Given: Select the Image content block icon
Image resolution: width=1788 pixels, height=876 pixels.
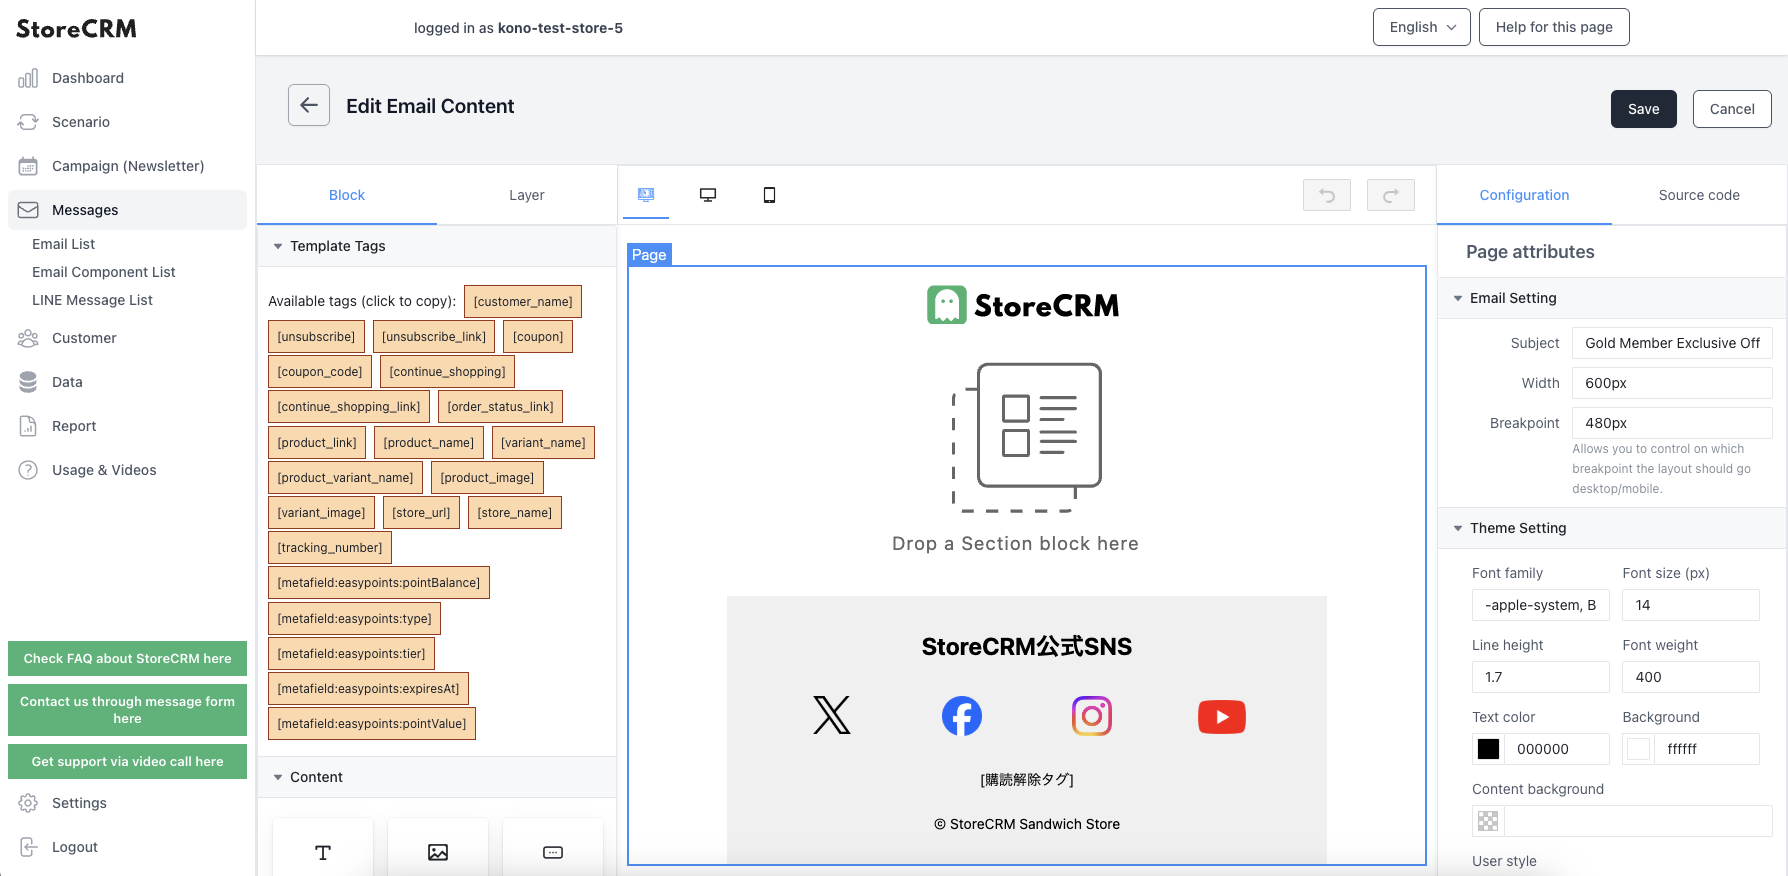Looking at the screenshot, I should coord(438,852).
